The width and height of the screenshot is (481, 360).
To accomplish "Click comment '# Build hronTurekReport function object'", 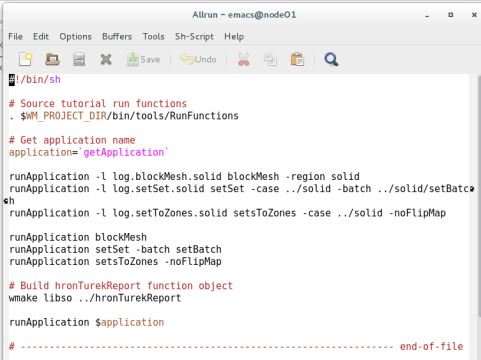I will coord(121,286).
